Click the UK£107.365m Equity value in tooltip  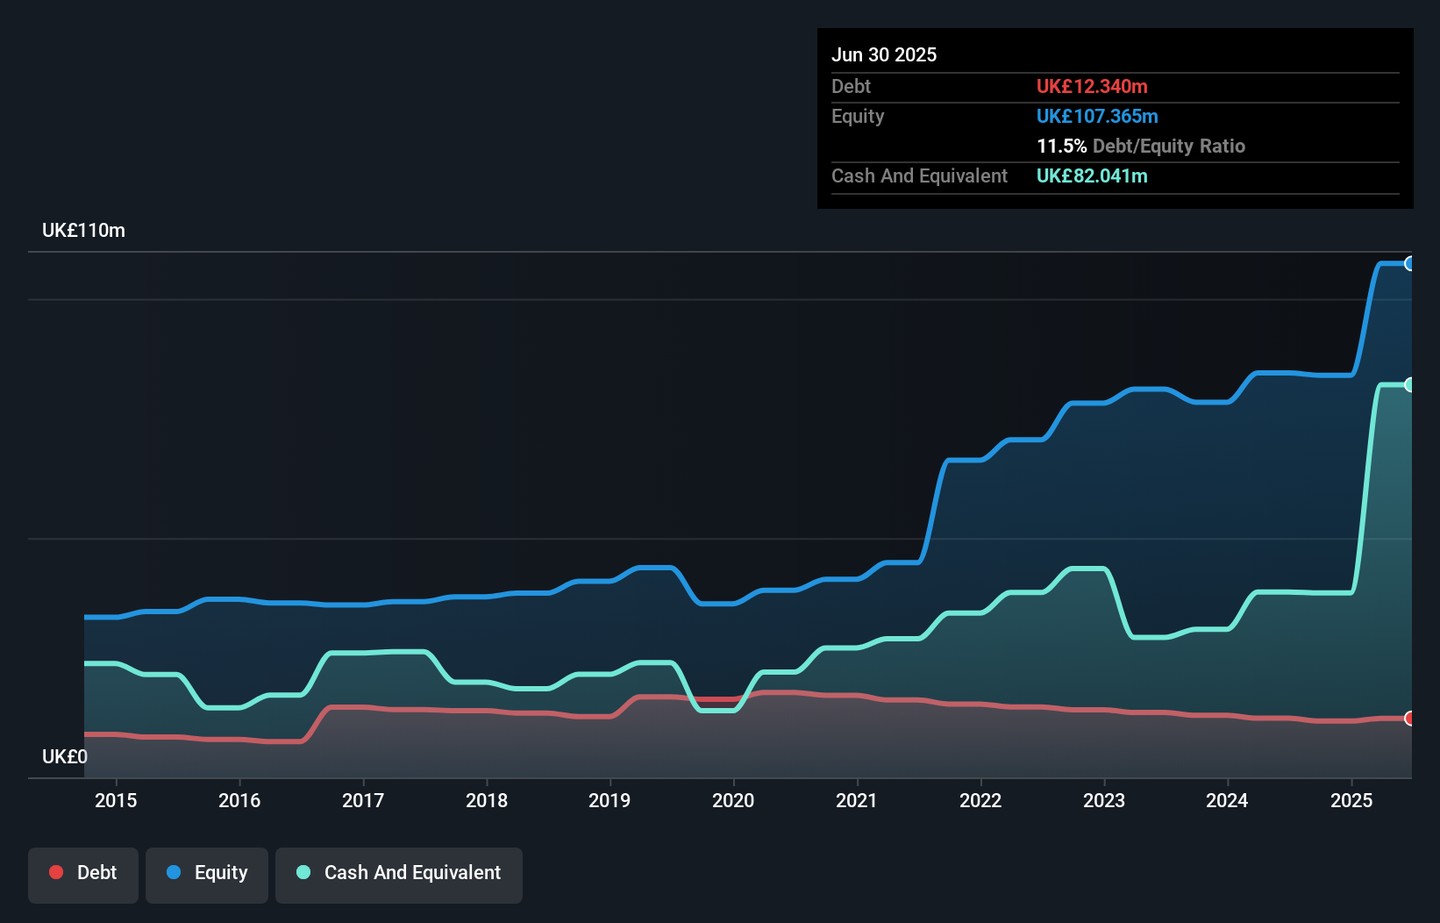pos(1097,117)
